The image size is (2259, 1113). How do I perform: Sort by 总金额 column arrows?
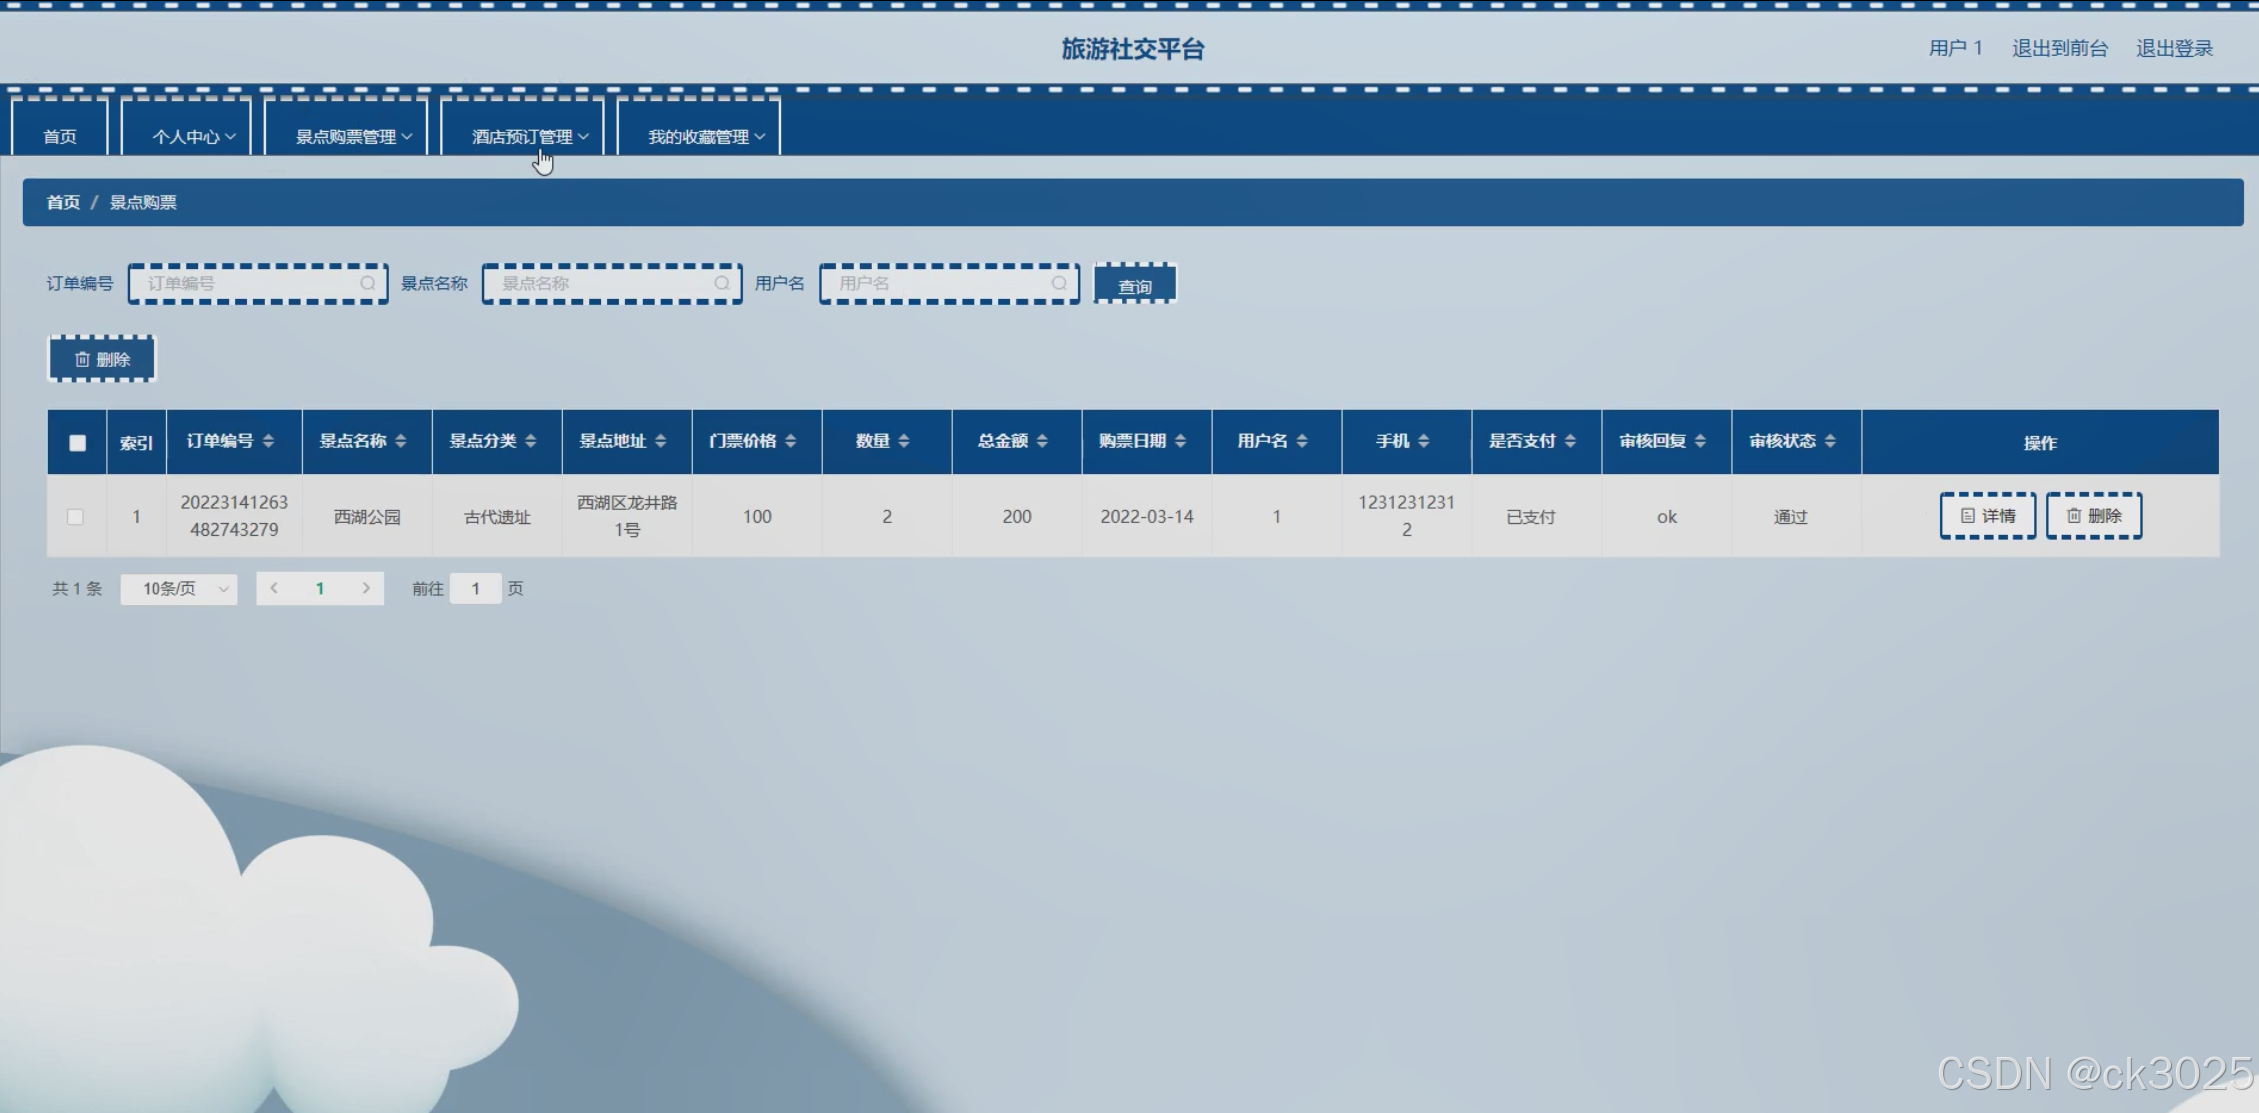click(x=1042, y=441)
